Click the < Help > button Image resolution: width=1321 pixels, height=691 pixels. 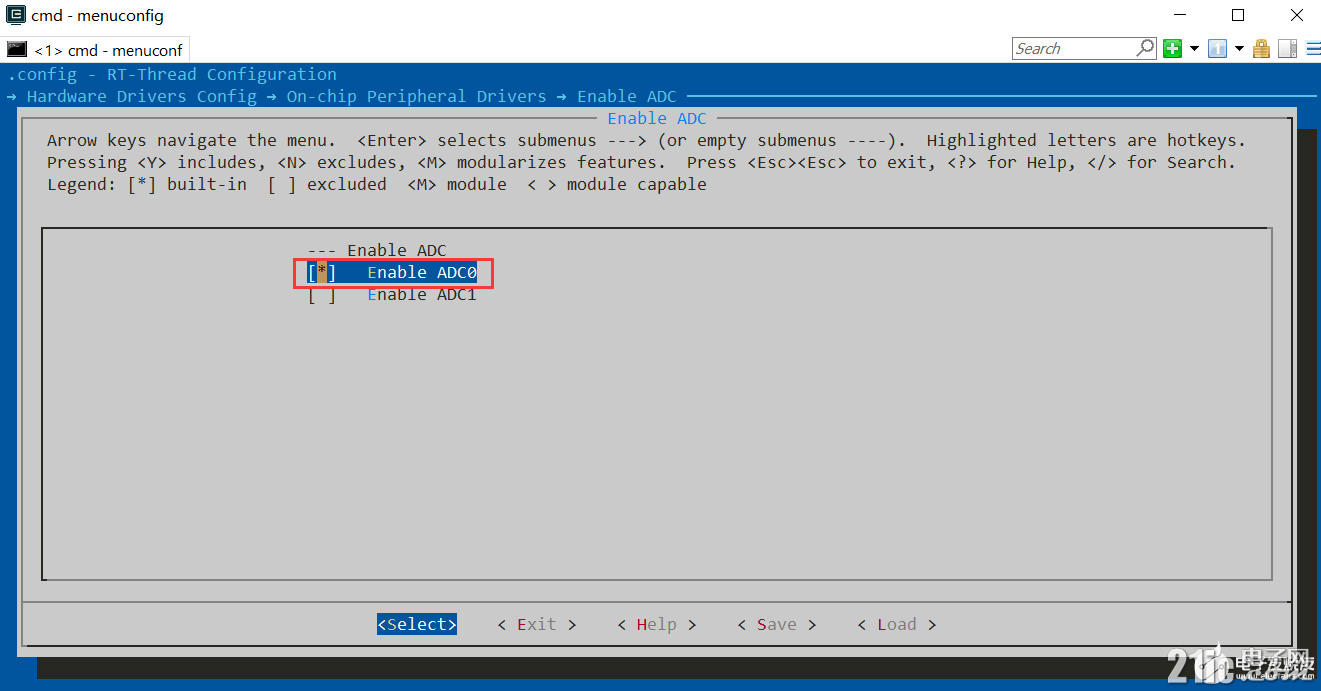pos(657,624)
